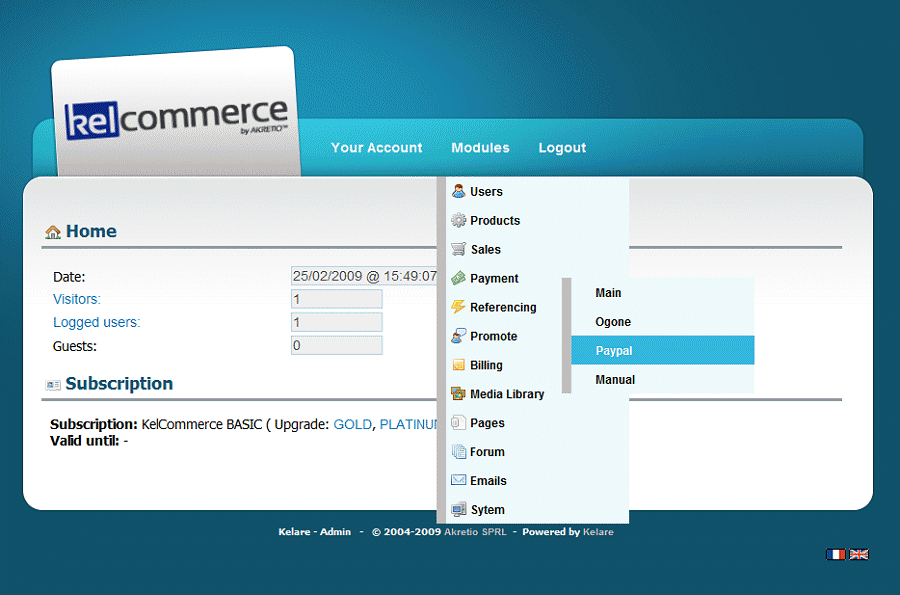Click the Sales shopping cart icon
This screenshot has height=595, width=900.
(458, 249)
